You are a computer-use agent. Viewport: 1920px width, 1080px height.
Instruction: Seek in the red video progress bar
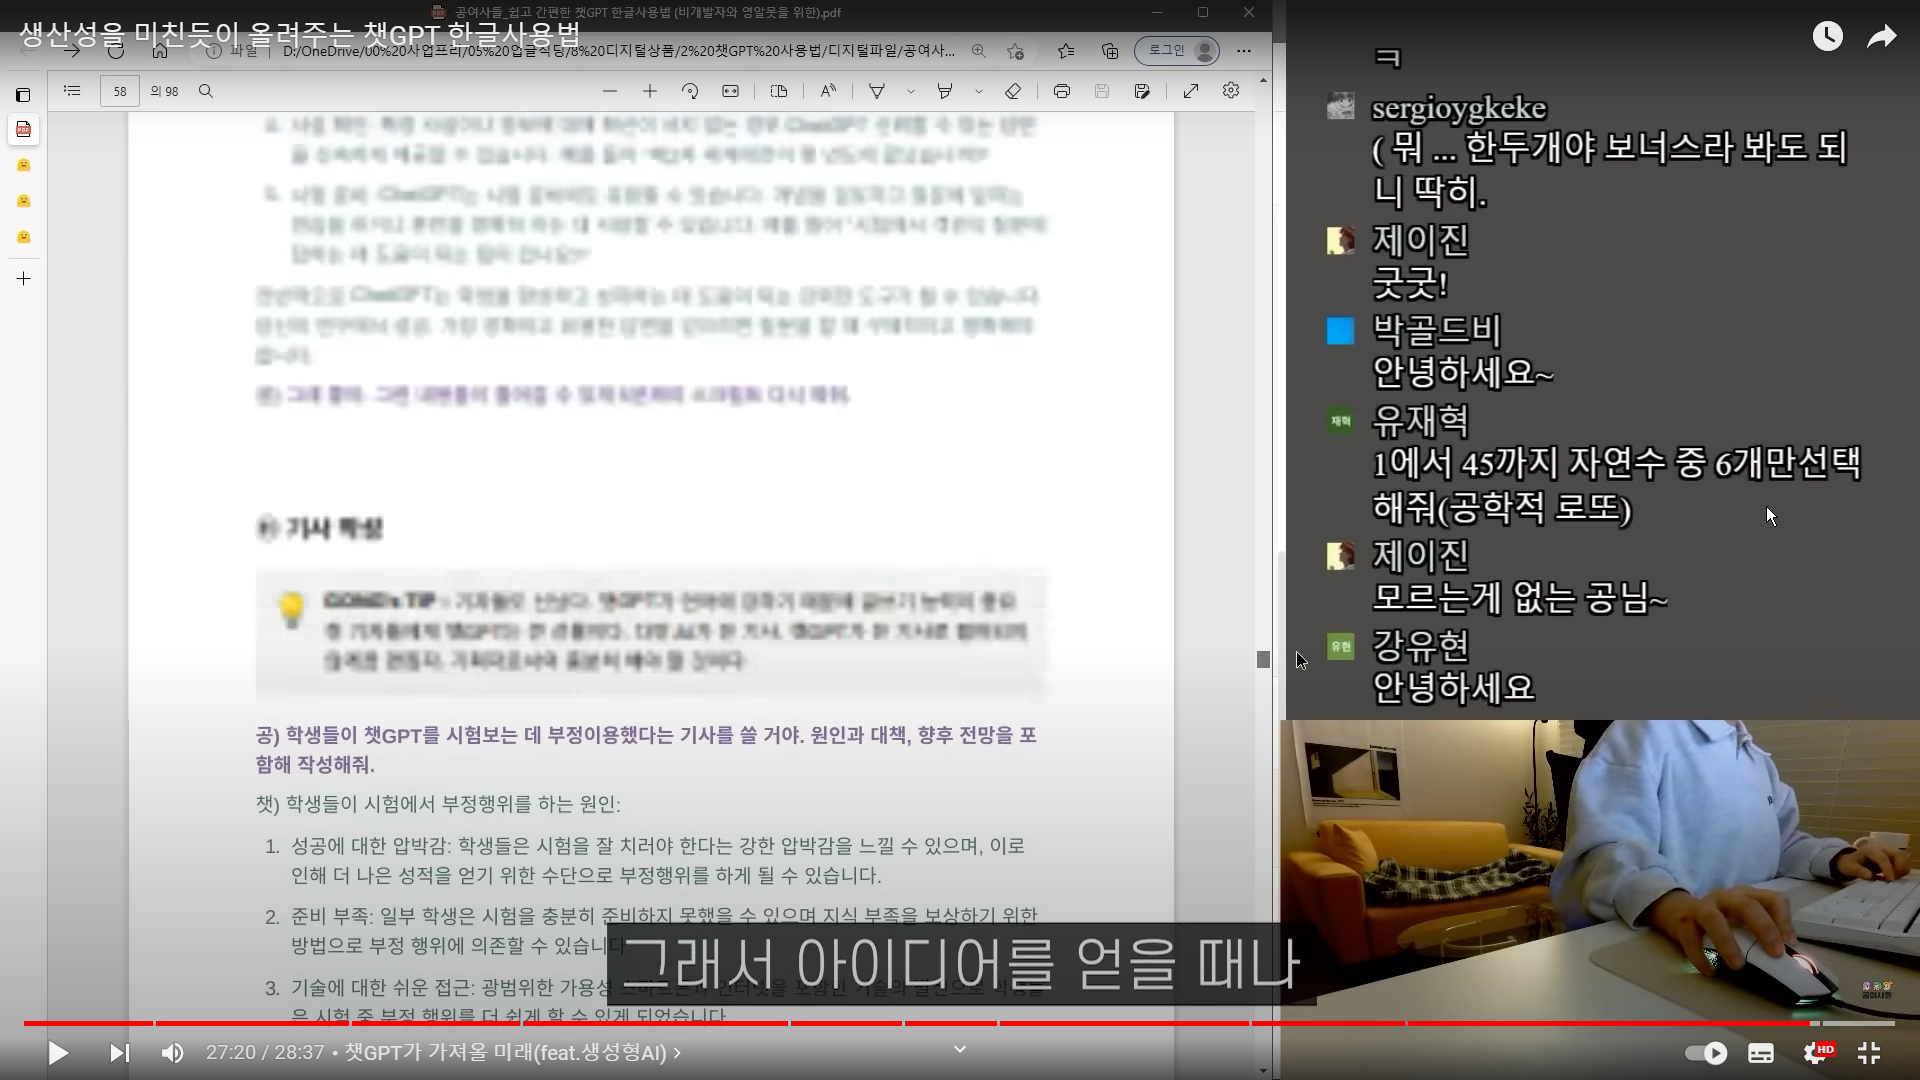960,1023
